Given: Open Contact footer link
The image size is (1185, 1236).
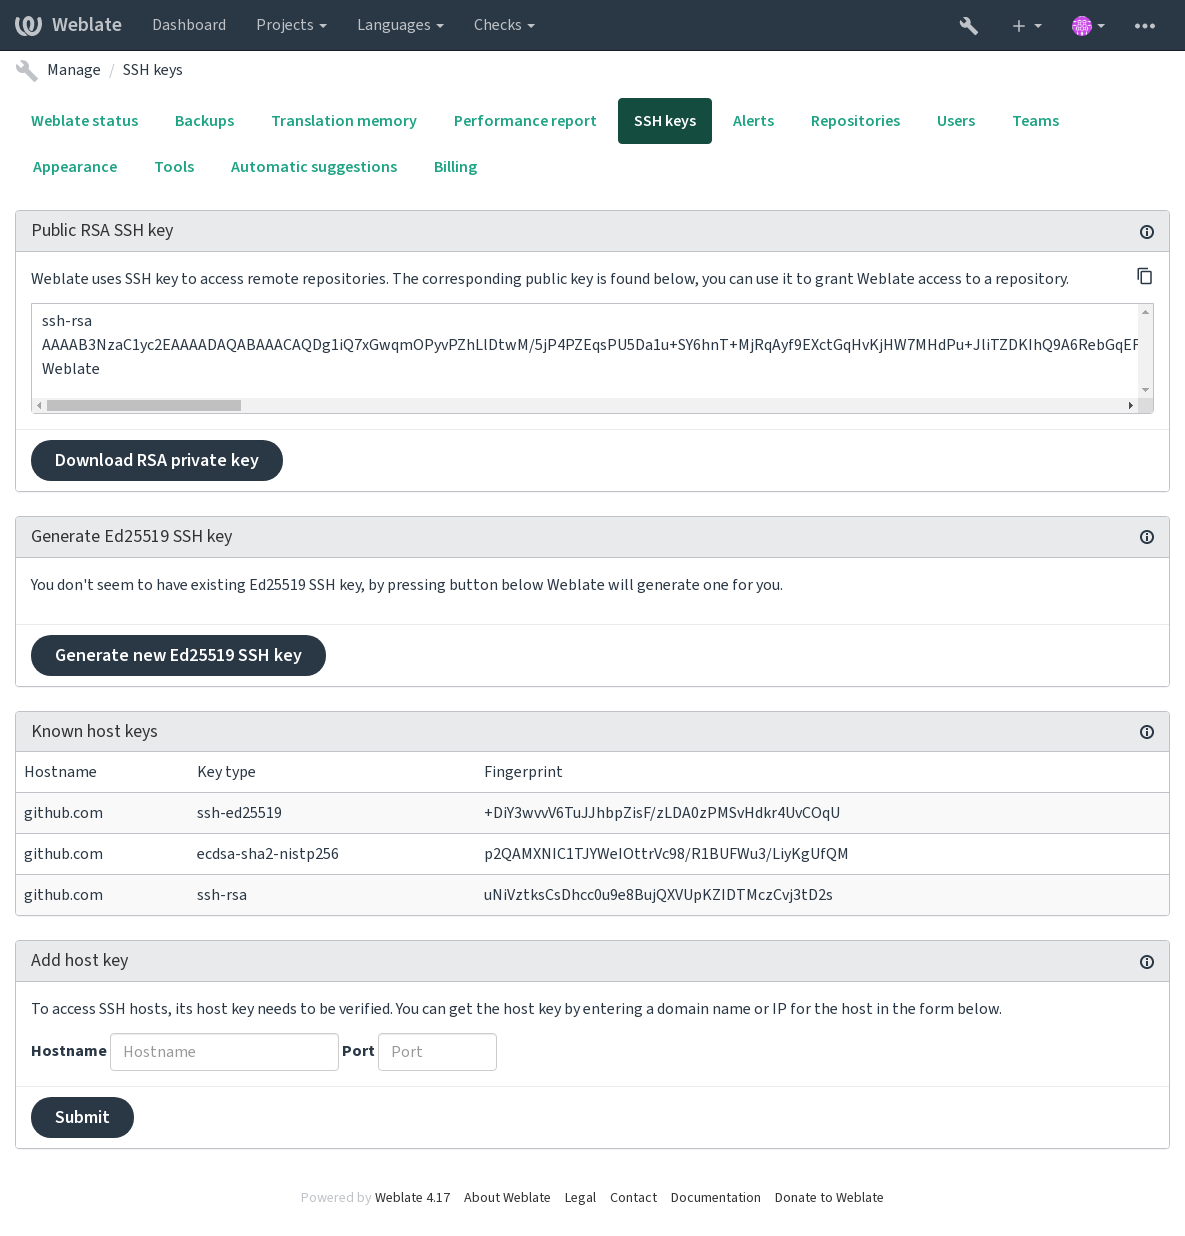Looking at the screenshot, I should (x=633, y=1198).
